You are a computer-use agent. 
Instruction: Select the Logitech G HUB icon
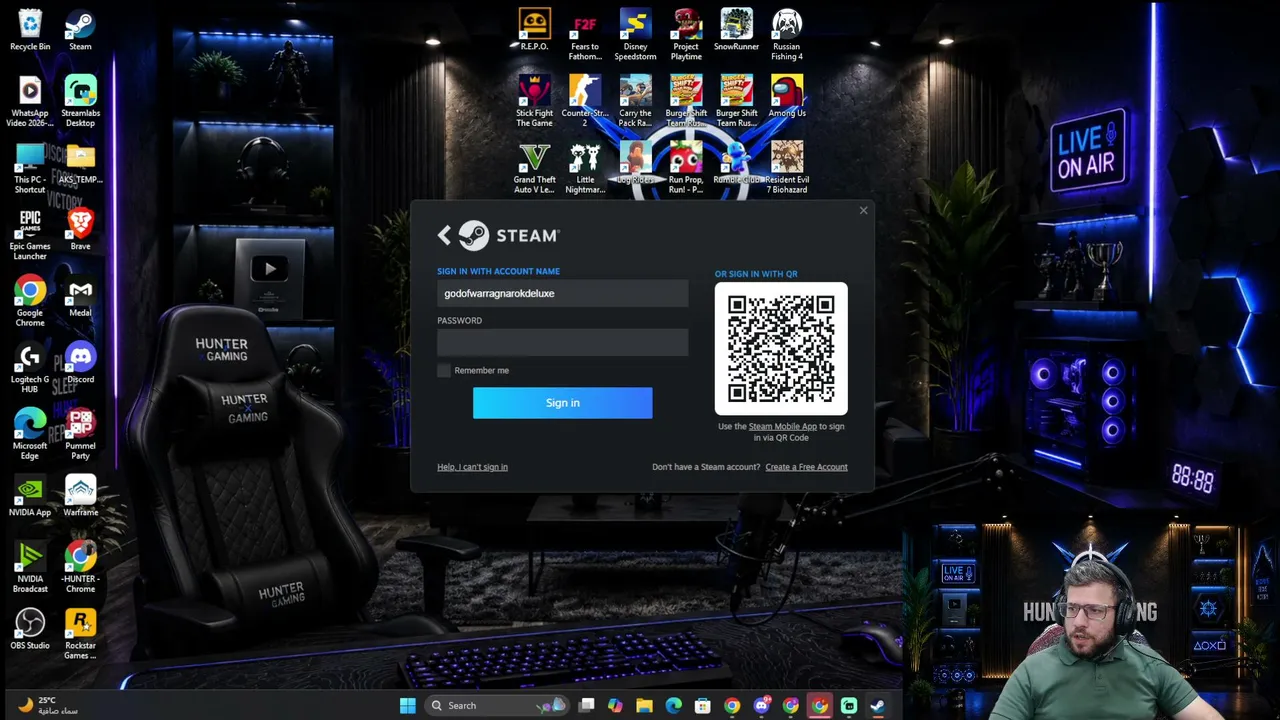click(30, 368)
